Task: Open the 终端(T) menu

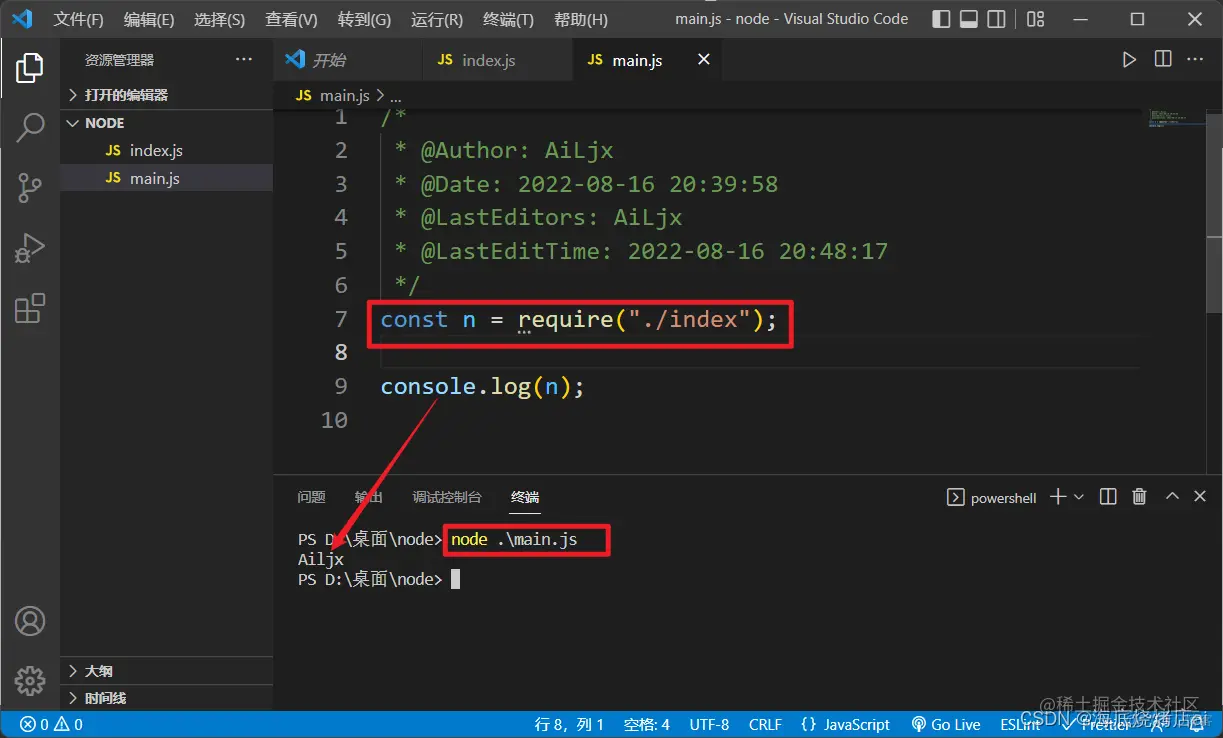Action: tap(508, 19)
